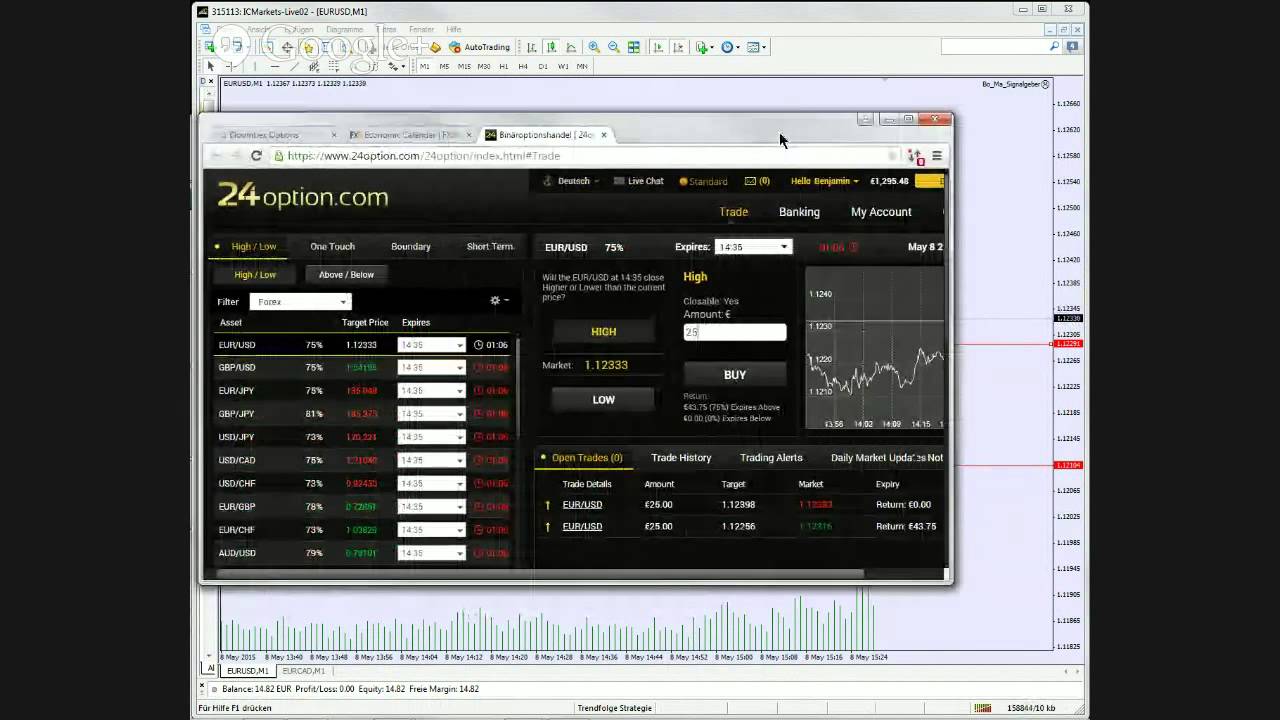Viewport: 1280px width, 720px height.
Task: Enable chart shift in MetaTrader toolbar
Action: (677, 47)
